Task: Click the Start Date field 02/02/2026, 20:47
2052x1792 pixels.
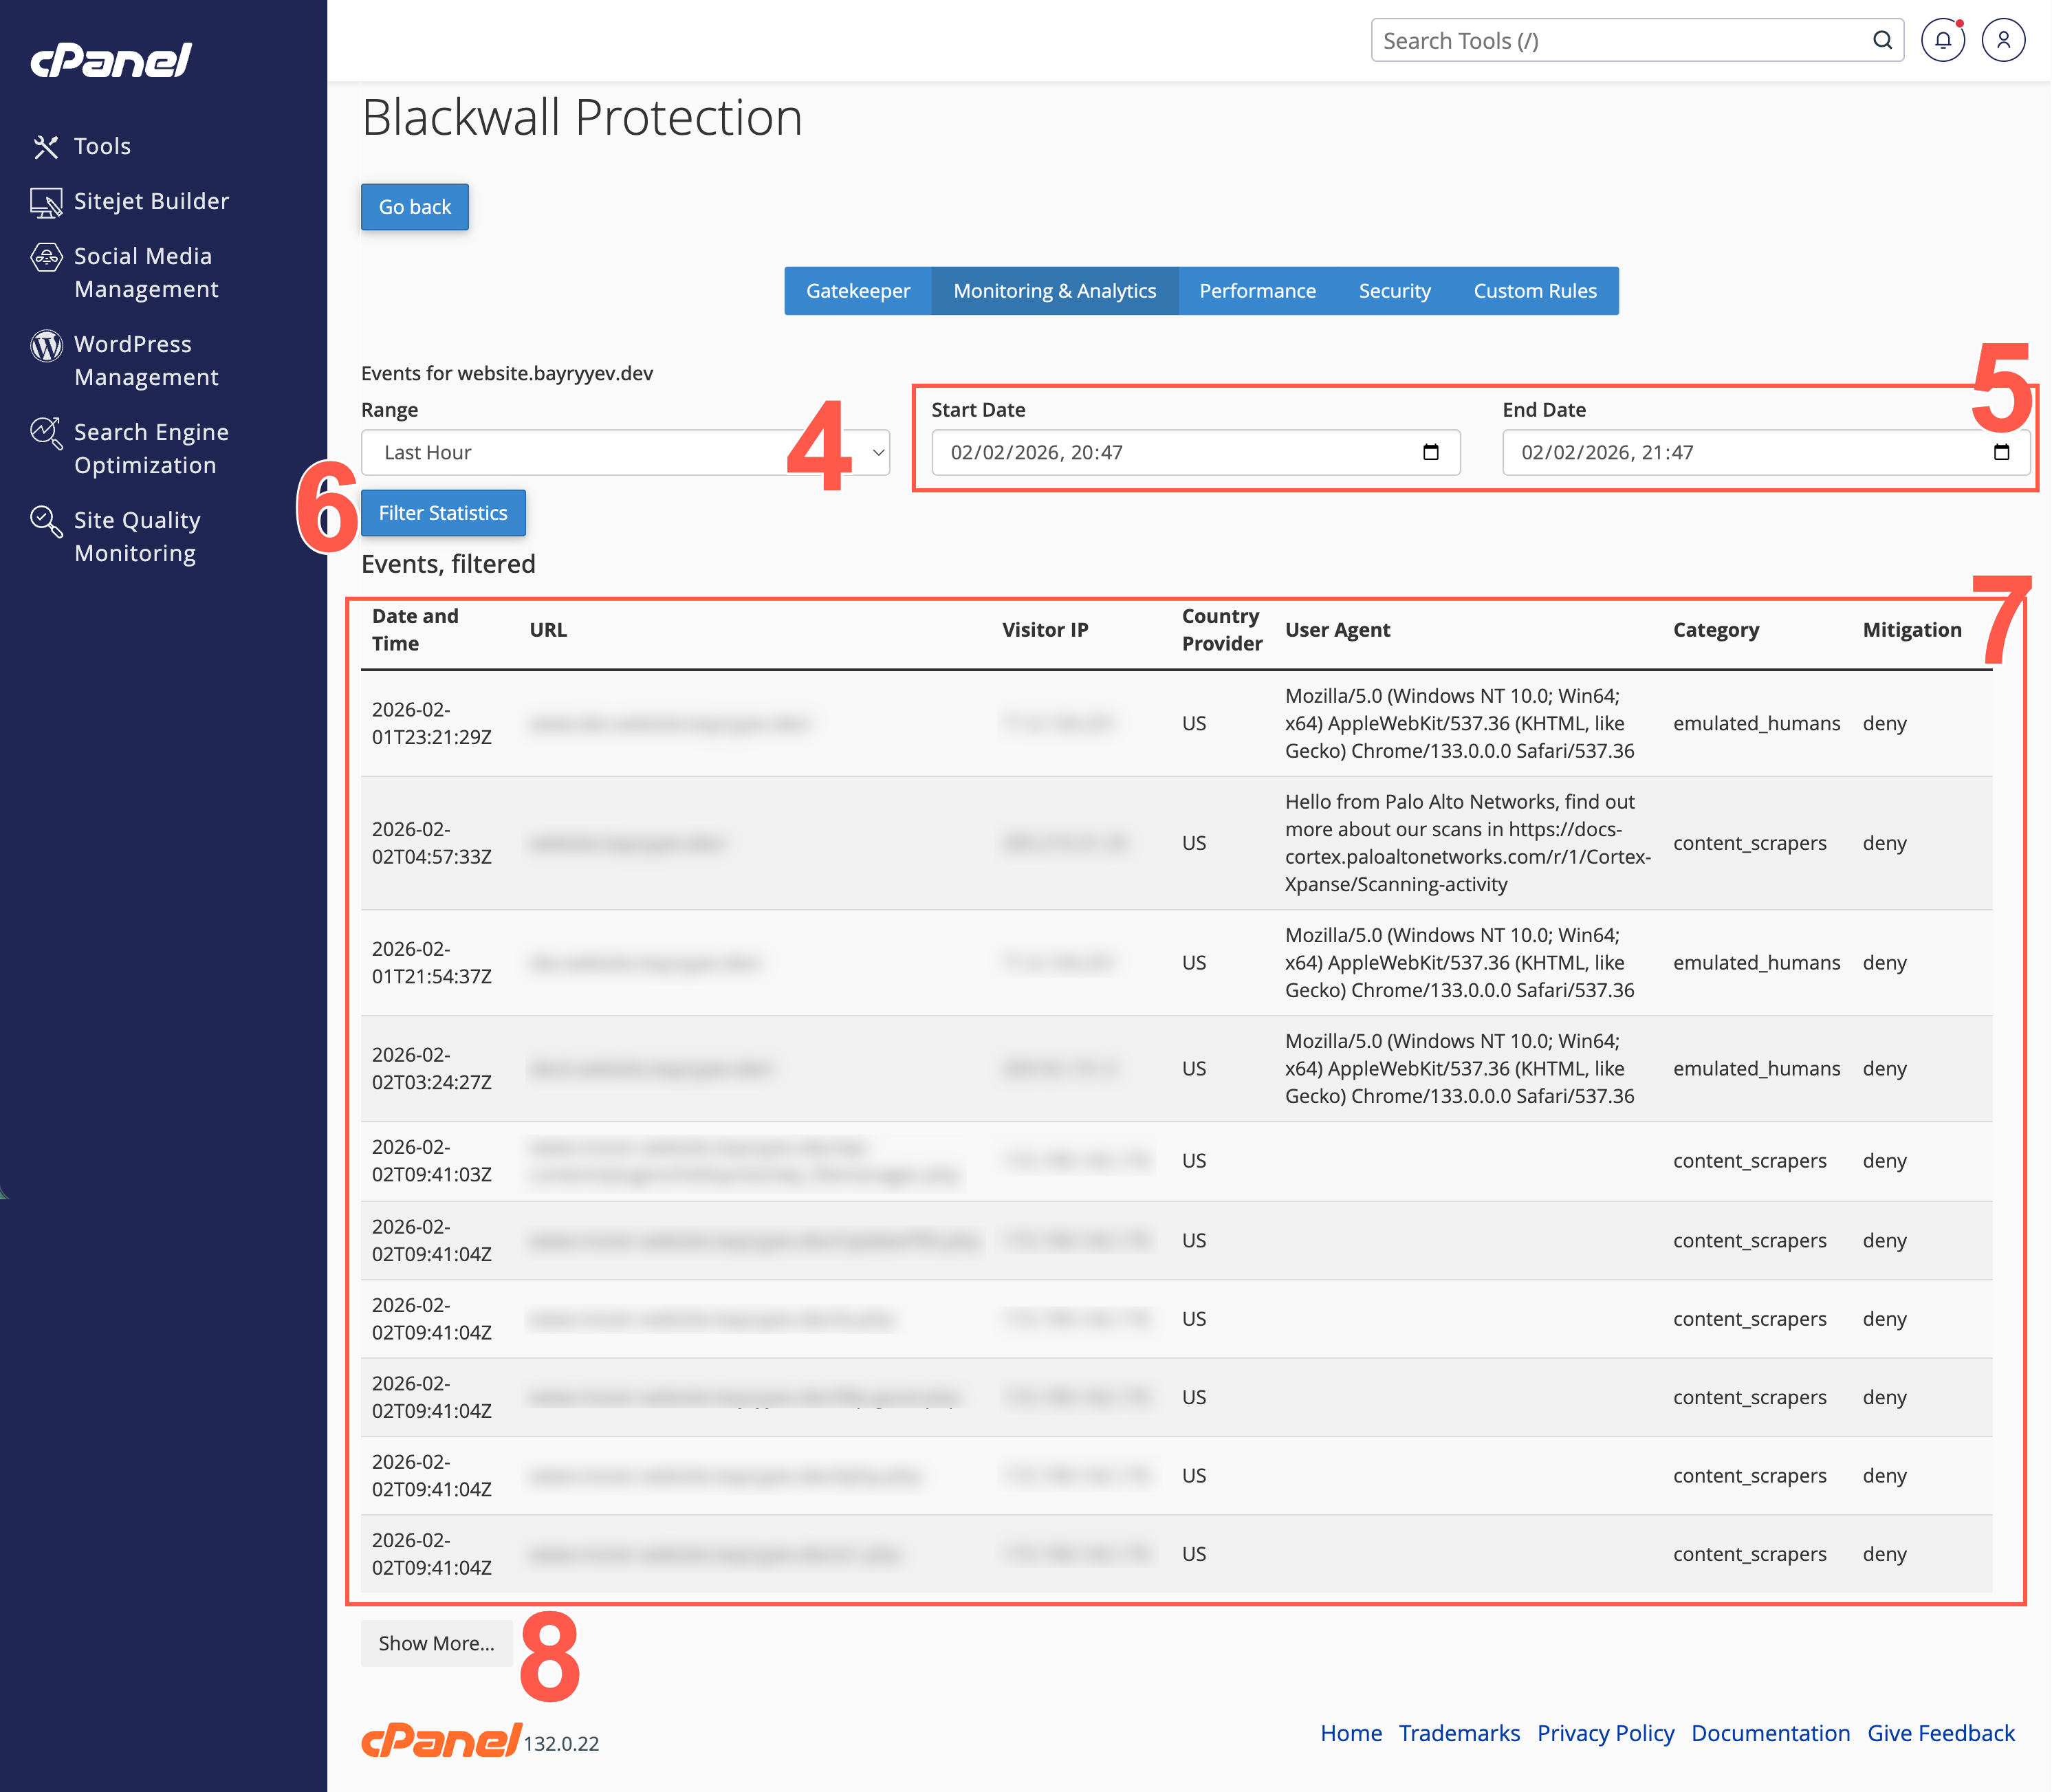Action: click(x=1196, y=452)
